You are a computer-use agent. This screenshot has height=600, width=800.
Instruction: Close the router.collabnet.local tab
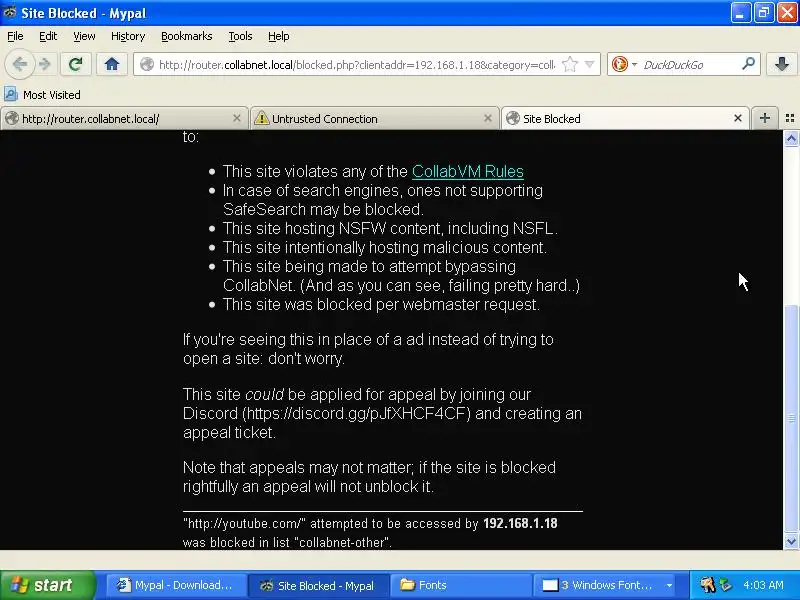click(x=237, y=118)
